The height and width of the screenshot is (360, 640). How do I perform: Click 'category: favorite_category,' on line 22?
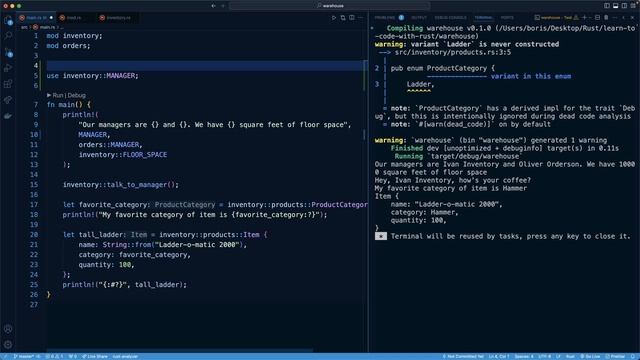[x=135, y=255]
